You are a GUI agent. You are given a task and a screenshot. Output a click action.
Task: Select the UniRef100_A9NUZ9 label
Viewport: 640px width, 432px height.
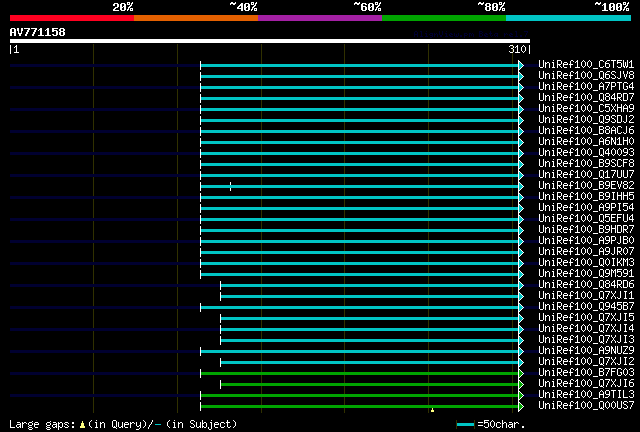click(x=586, y=351)
